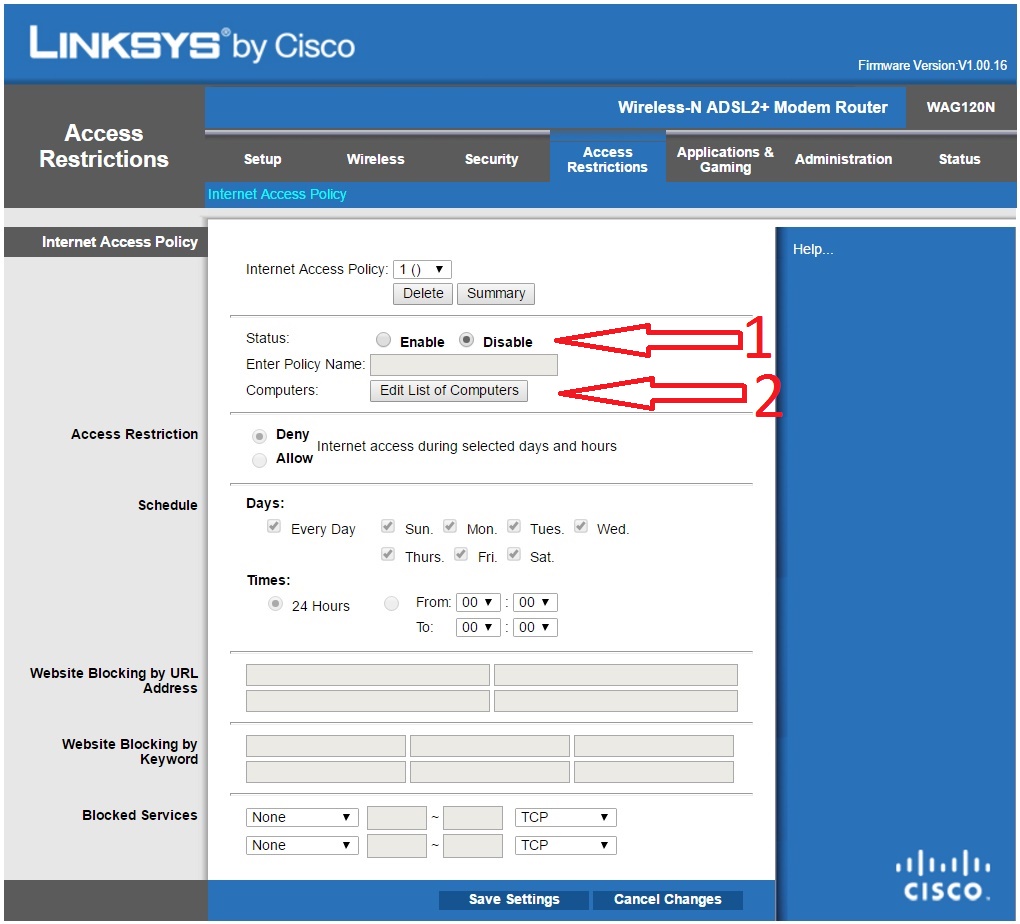1020x924 pixels.
Task: Click the bottom-right URL address blocking field
Action: point(615,701)
